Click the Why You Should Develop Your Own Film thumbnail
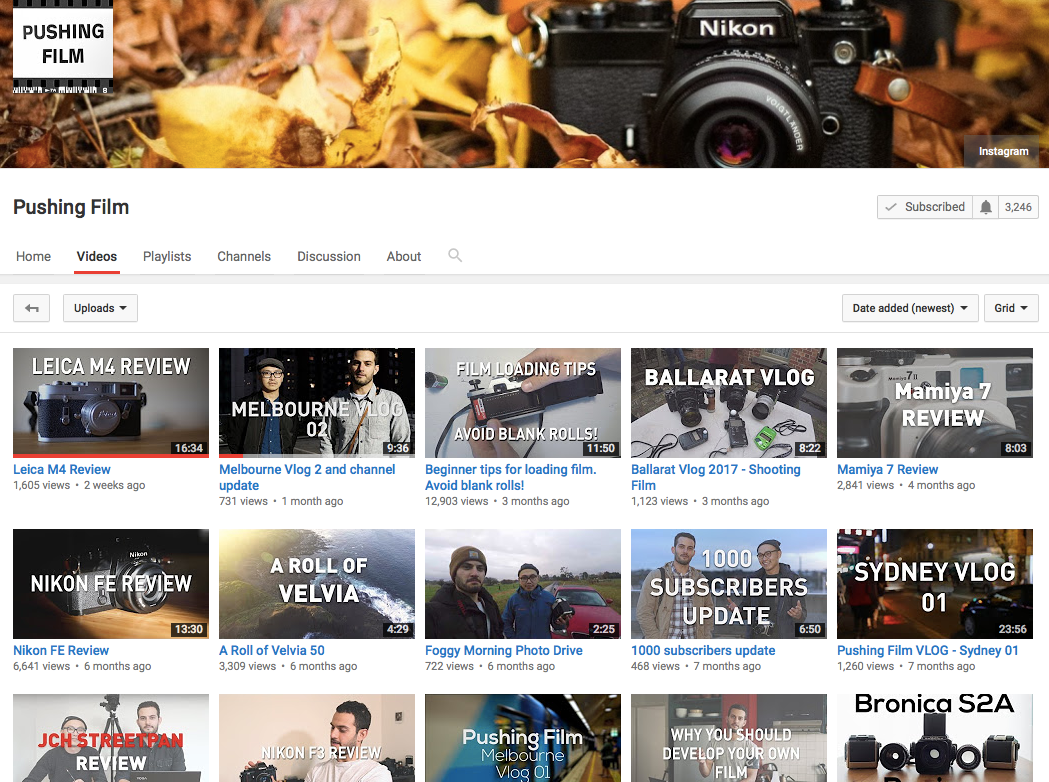 (x=729, y=738)
